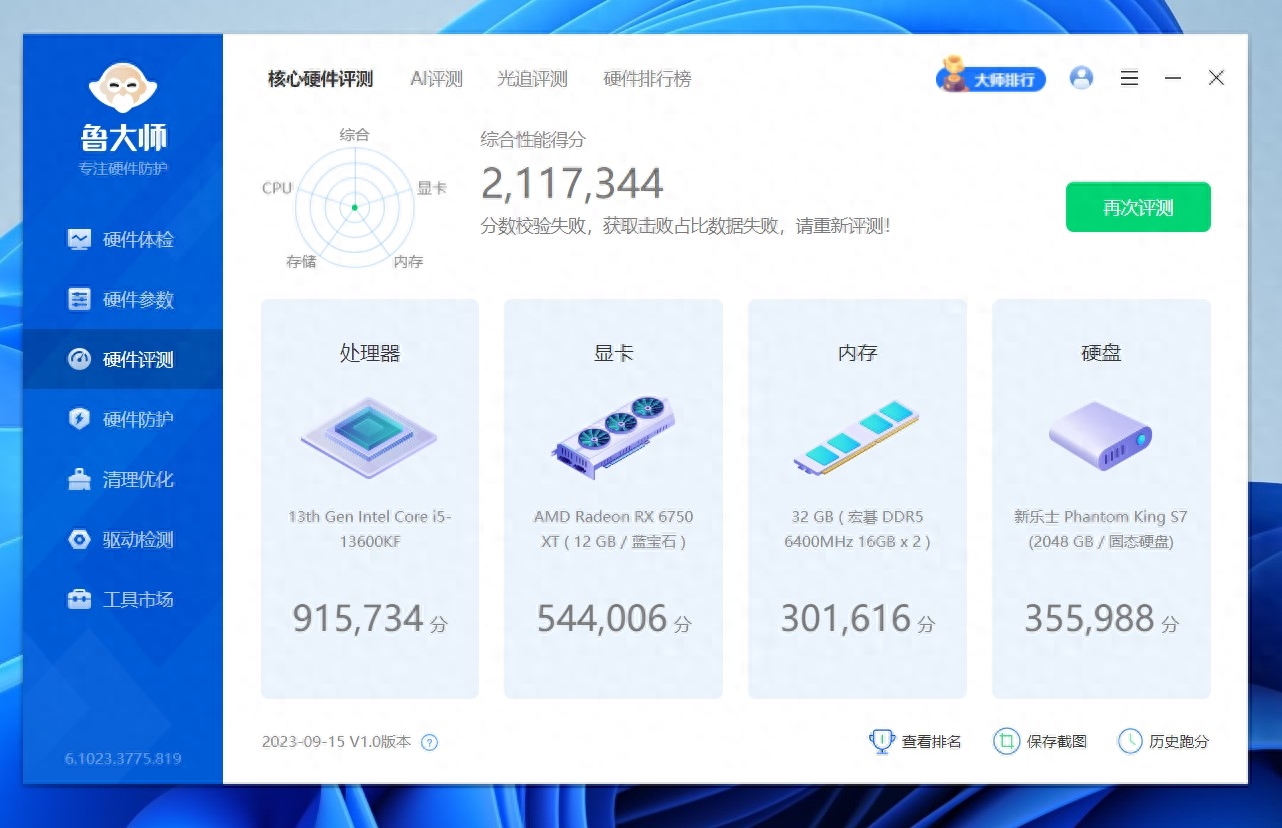Screen dimensions: 1282x828
Task: Click 32 GB 宏碁 DDR5 memory text
Action: pos(857,529)
